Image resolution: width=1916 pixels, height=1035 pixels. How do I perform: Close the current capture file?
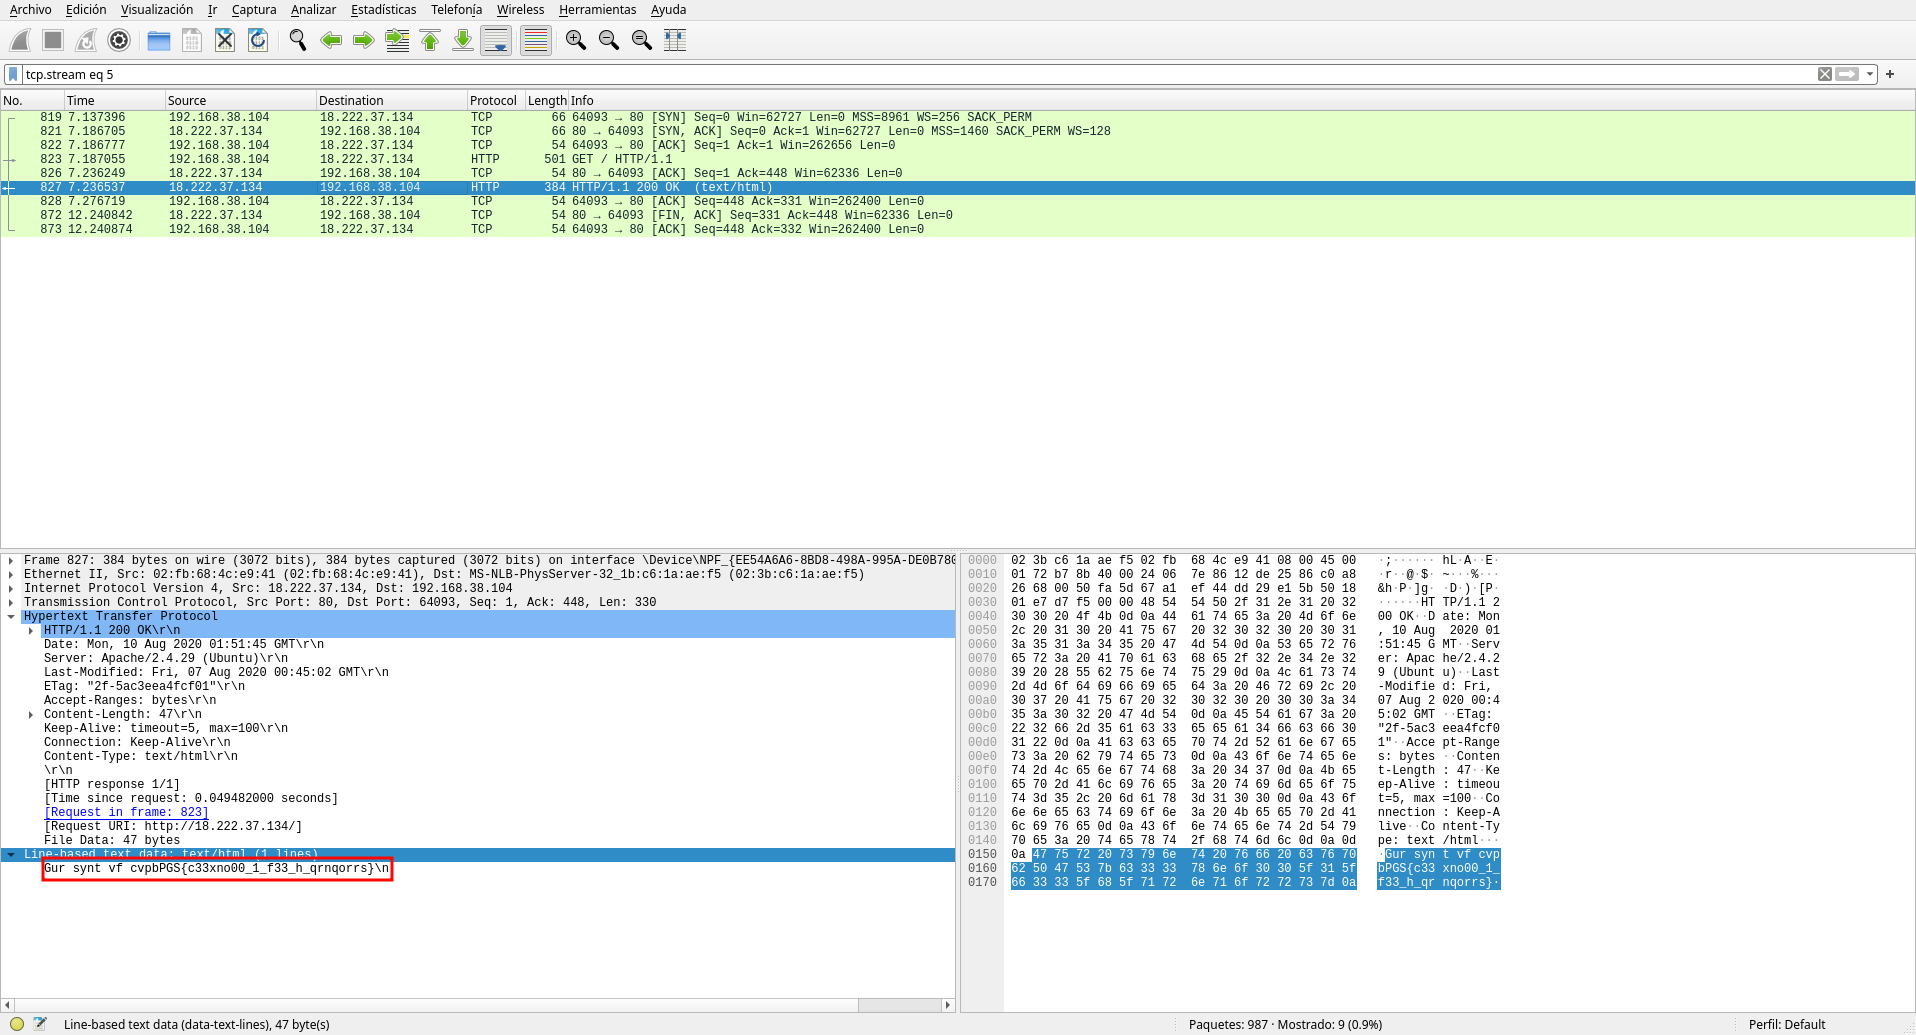click(224, 40)
